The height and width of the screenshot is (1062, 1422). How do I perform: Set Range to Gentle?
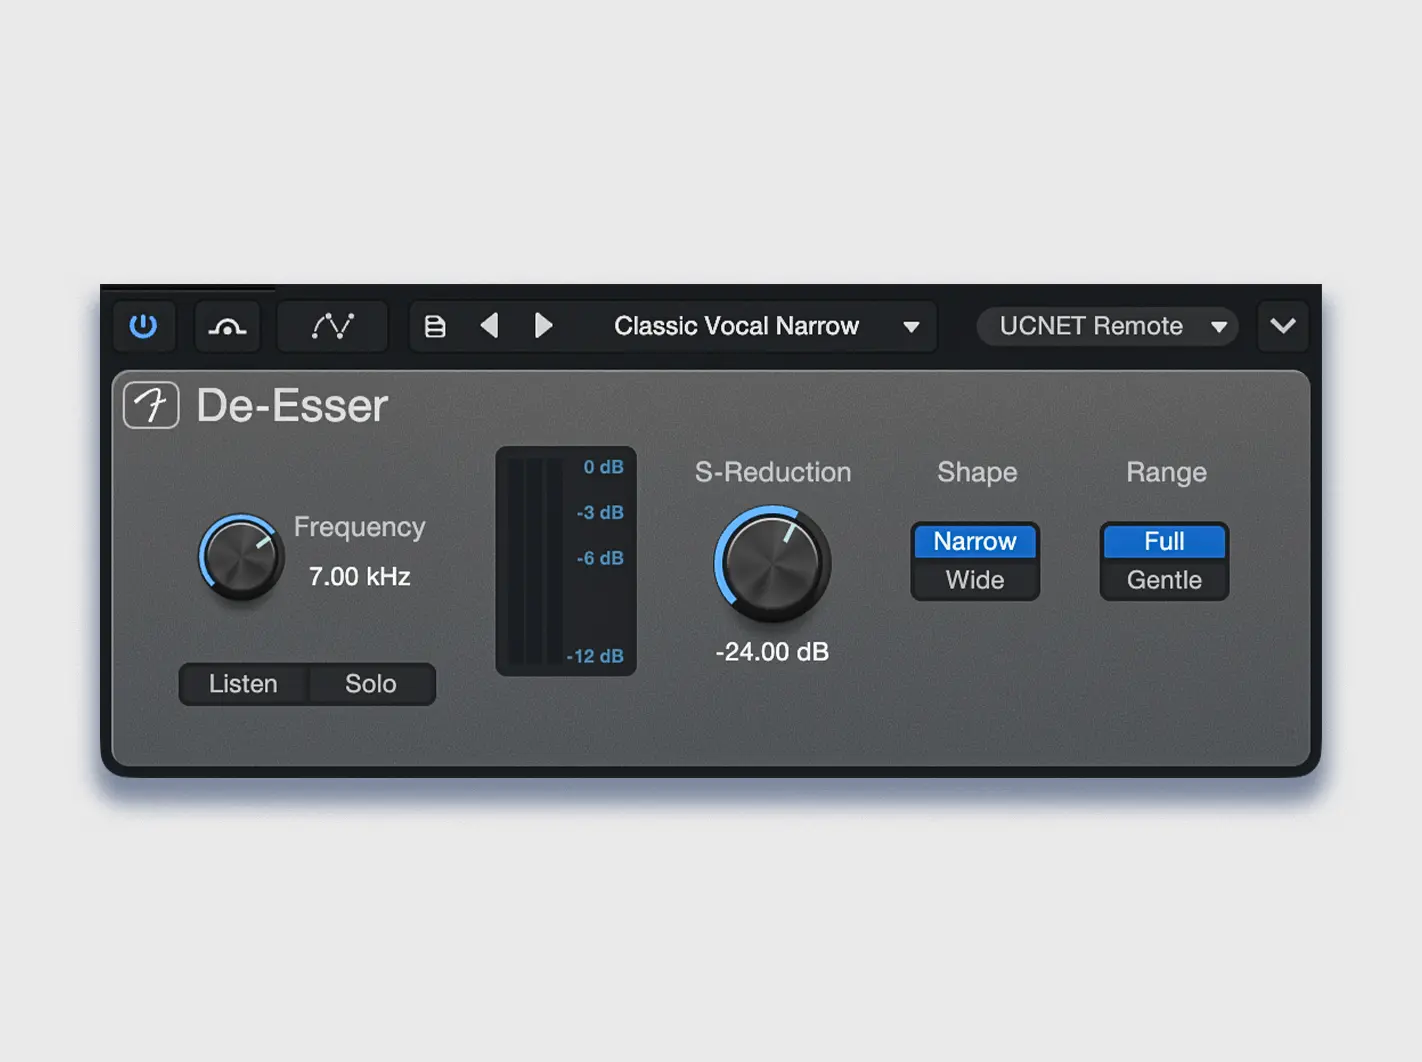coord(1163,580)
